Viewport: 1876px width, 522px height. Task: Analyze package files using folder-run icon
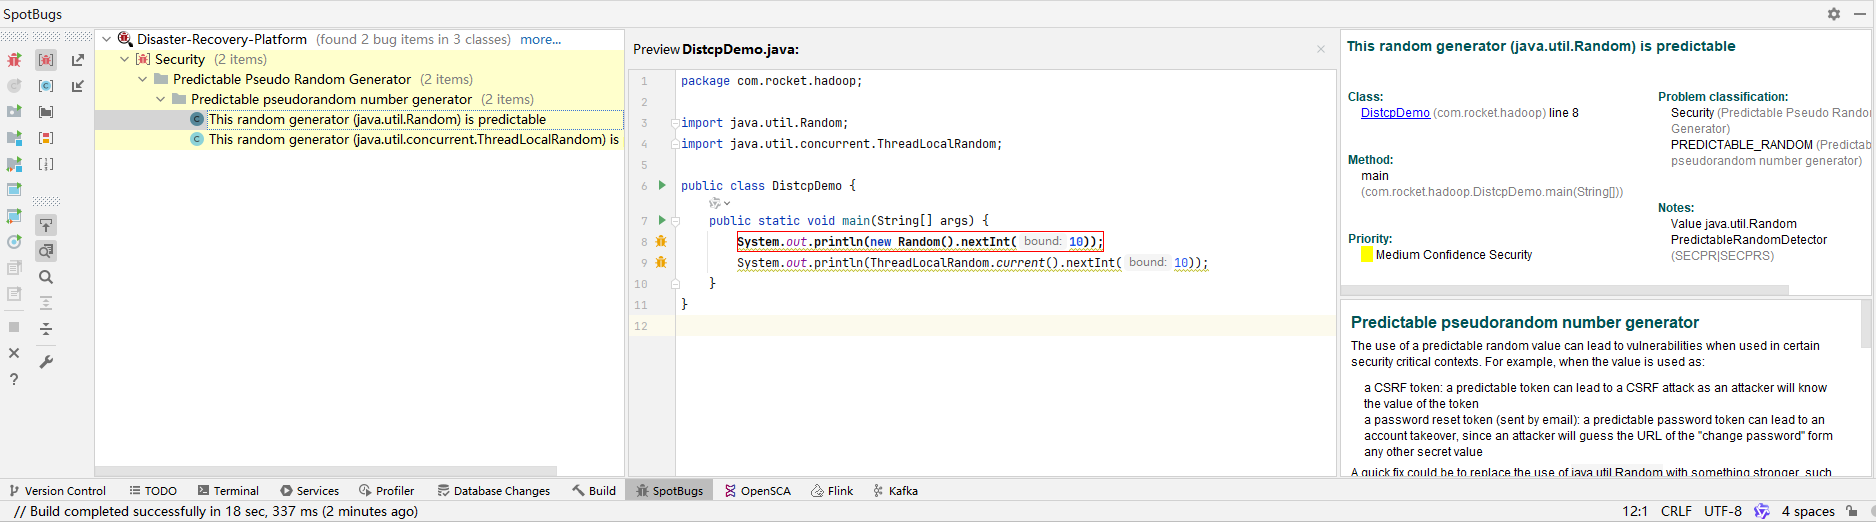(x=14, y=112)
